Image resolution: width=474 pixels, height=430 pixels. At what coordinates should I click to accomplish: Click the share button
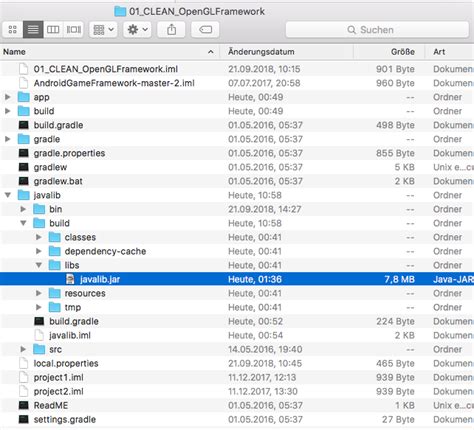(x=171, y=30)
